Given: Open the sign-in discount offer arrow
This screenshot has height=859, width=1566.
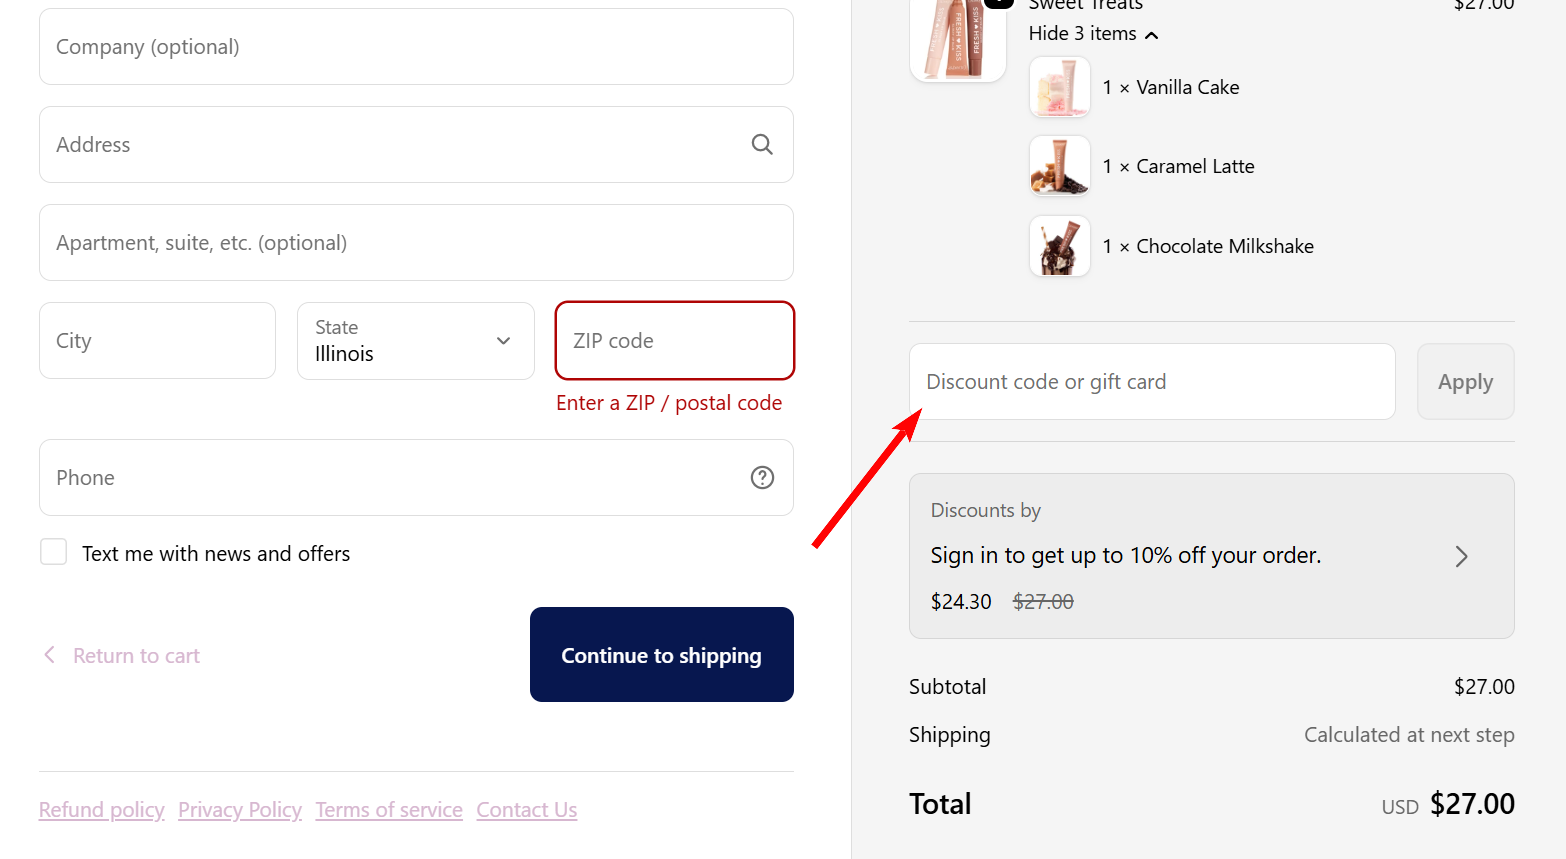Looking at the screenshot, I should coord(1461,556).
